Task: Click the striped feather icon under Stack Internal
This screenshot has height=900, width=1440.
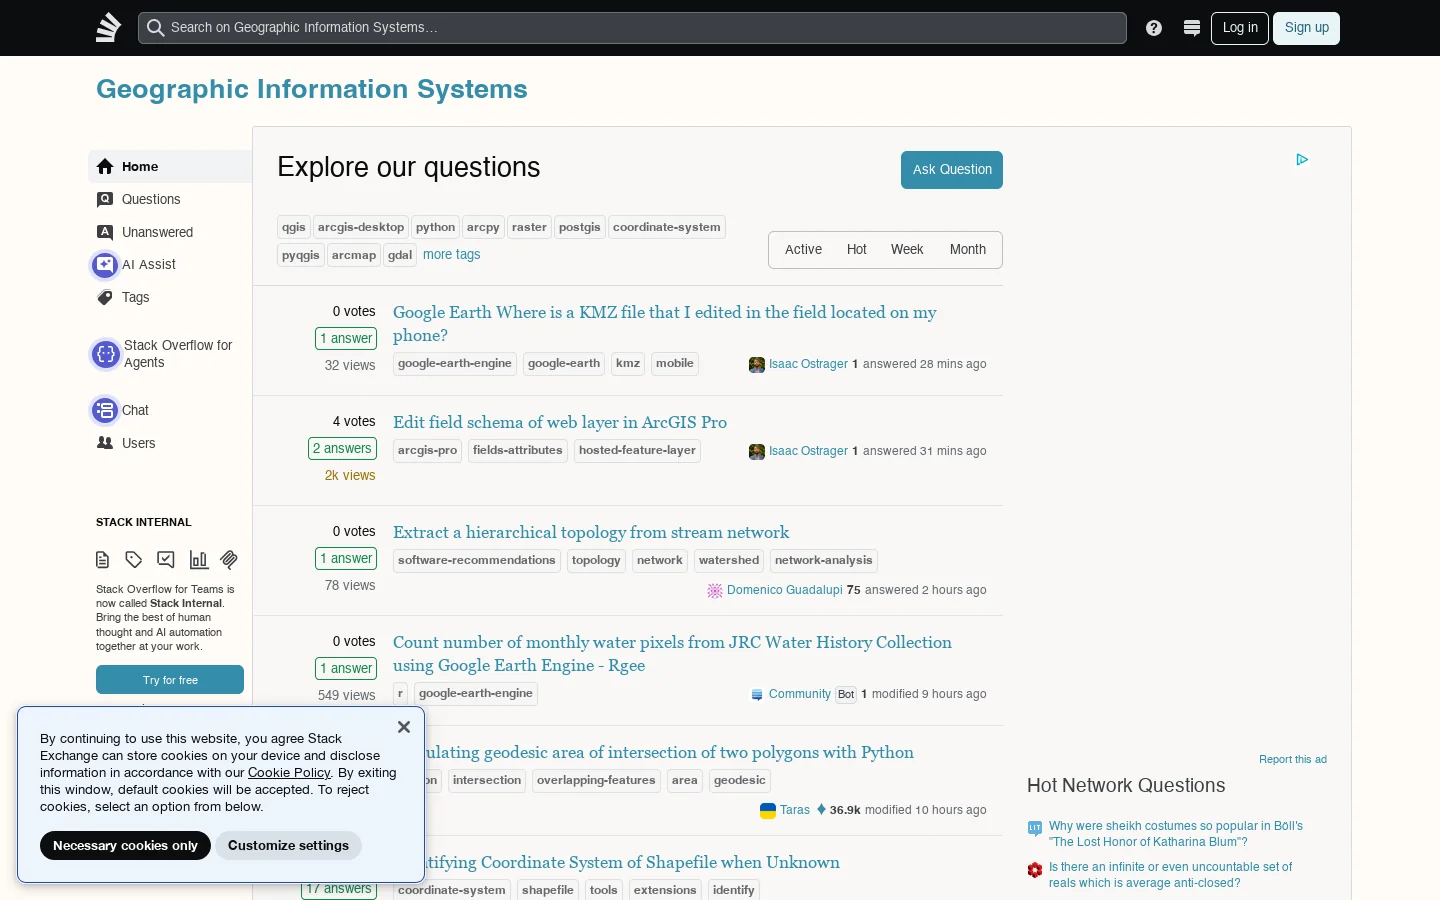Action: [229, 560]
